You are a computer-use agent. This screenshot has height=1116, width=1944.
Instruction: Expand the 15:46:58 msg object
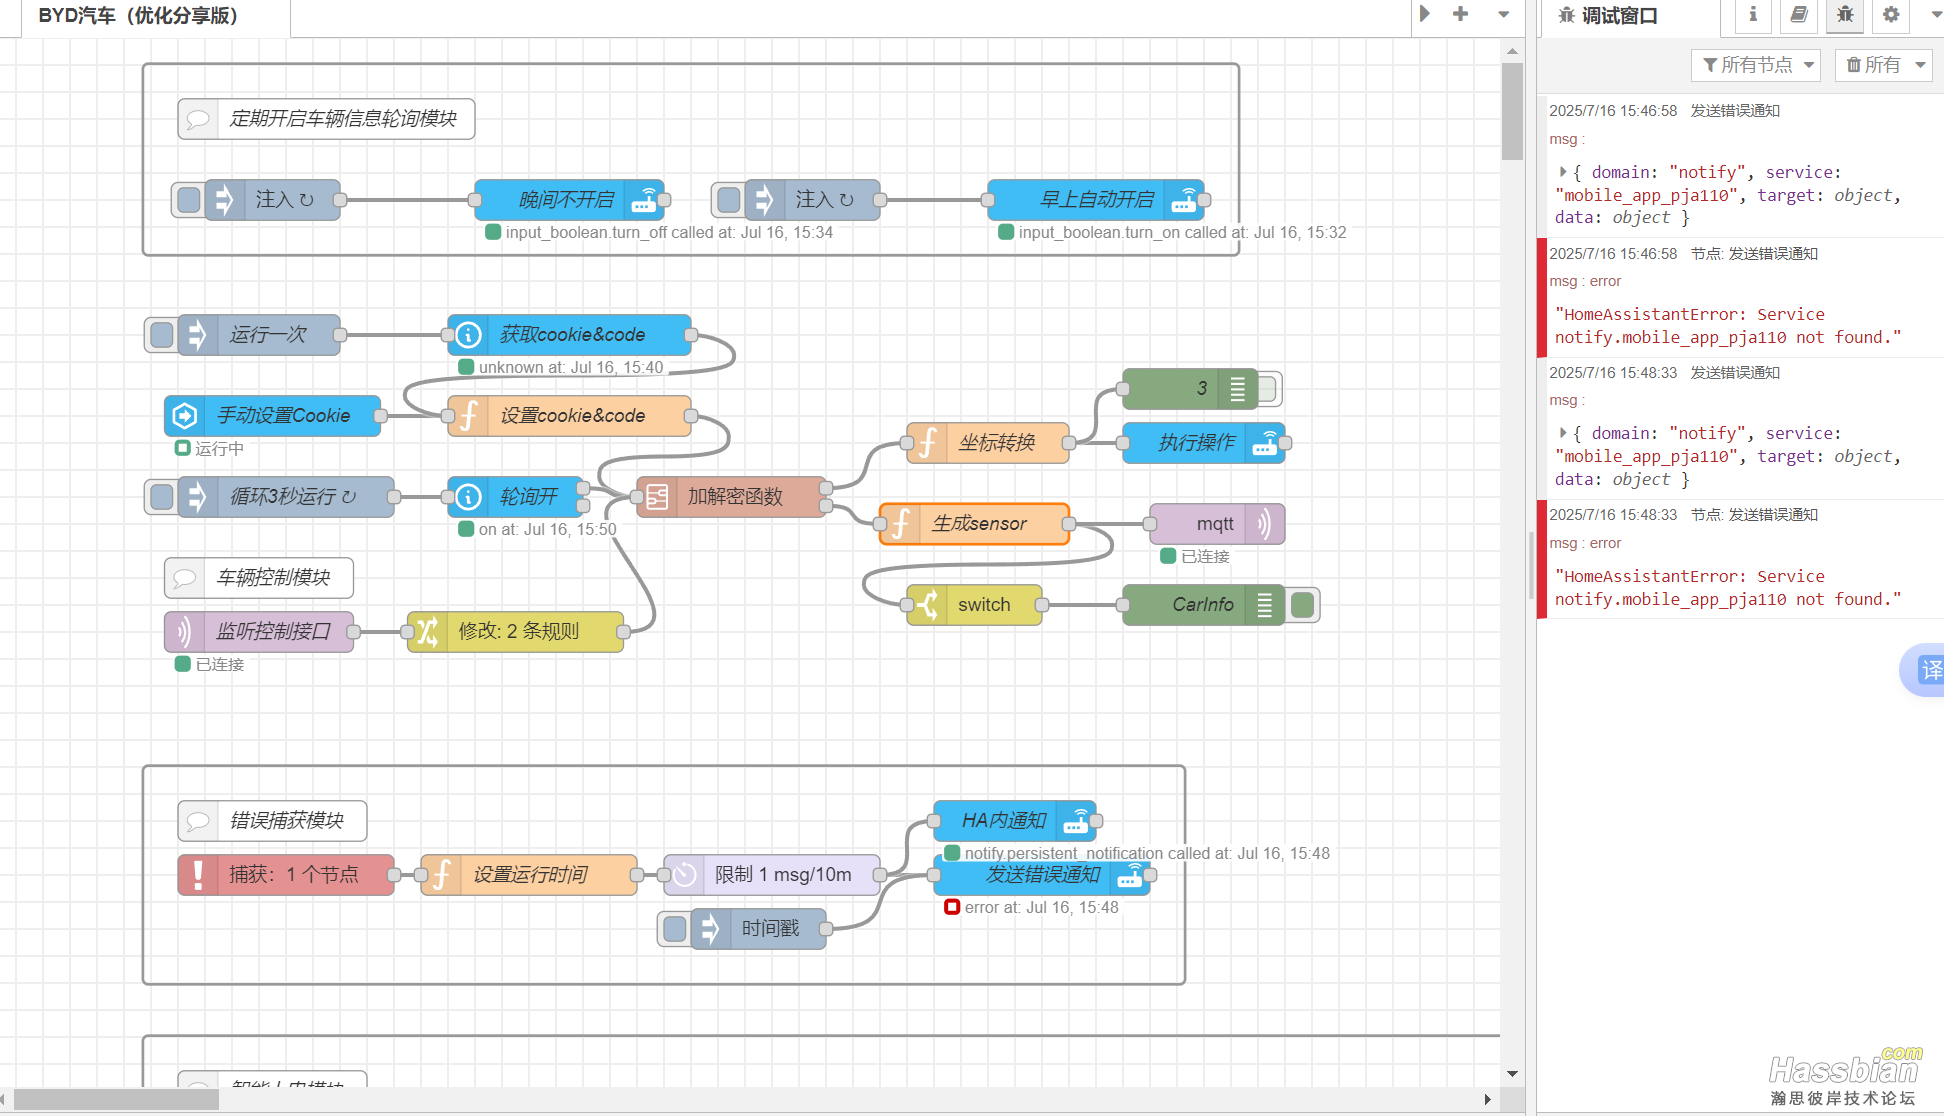(x=1563, y=172)
